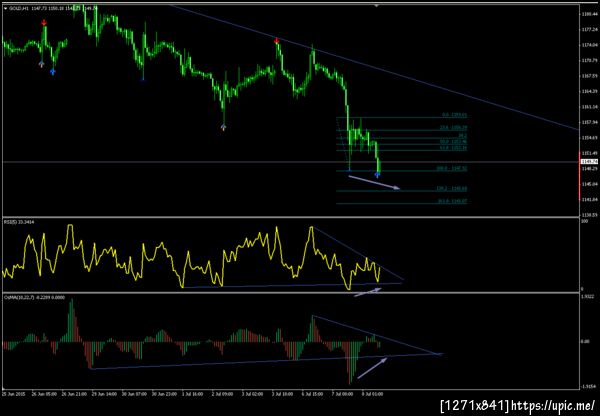
Task: Click the OsMA scale value 1.9322
Action: [588, 297]
